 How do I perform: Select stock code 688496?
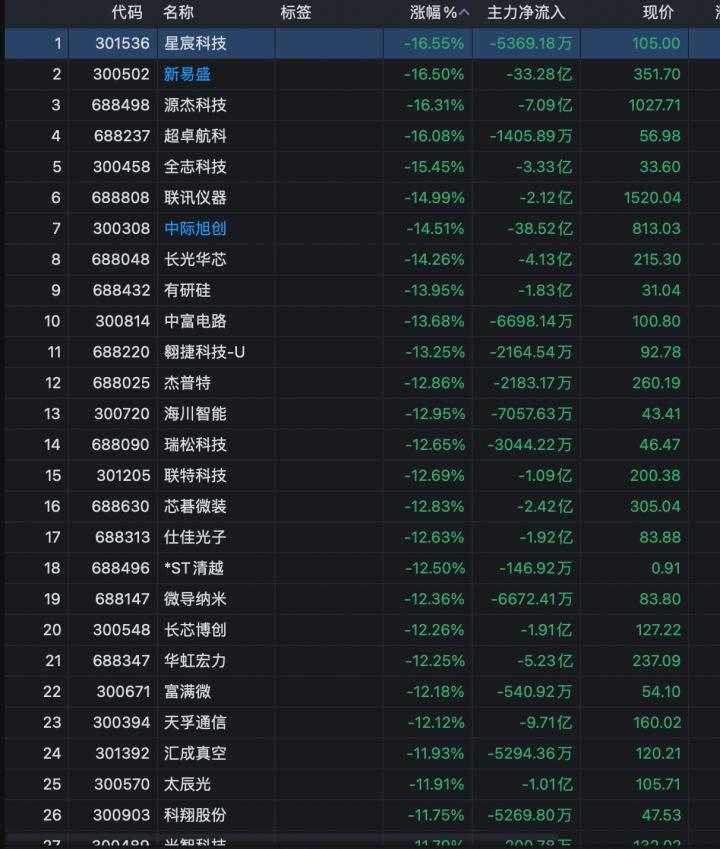pyautogui.click(x=121, y=568)
